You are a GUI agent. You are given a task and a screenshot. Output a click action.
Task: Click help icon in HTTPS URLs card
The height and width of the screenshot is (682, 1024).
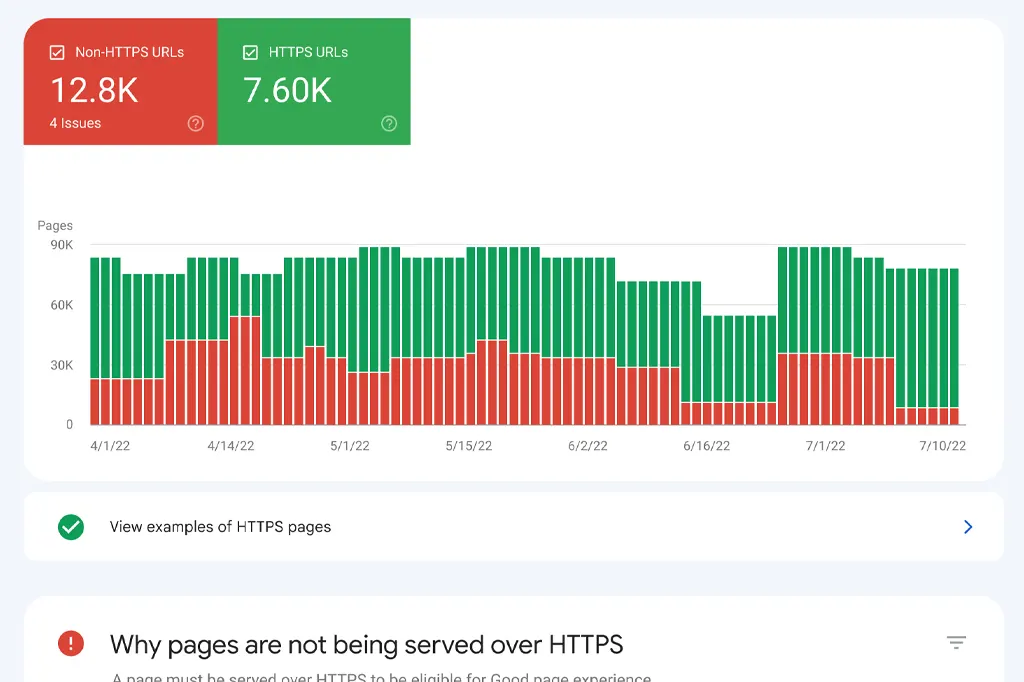click(x=389, y=124)
